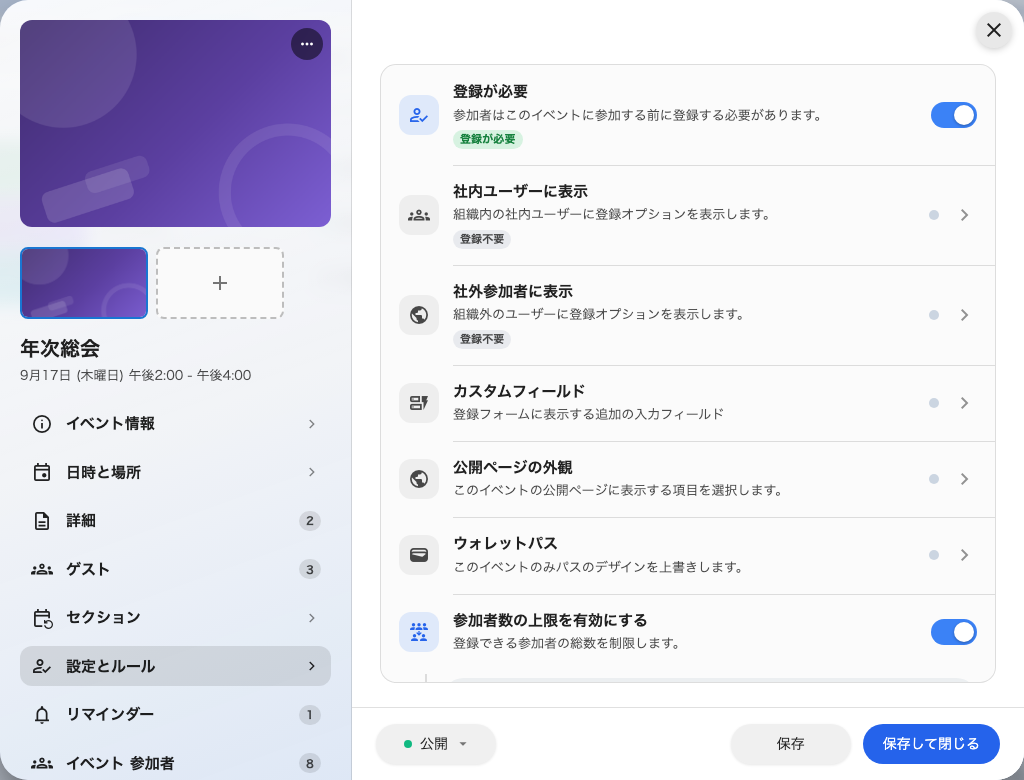1024x780 pixels.
Task: Expand カスタムフィールド row chevron
Action: point(965,403)
